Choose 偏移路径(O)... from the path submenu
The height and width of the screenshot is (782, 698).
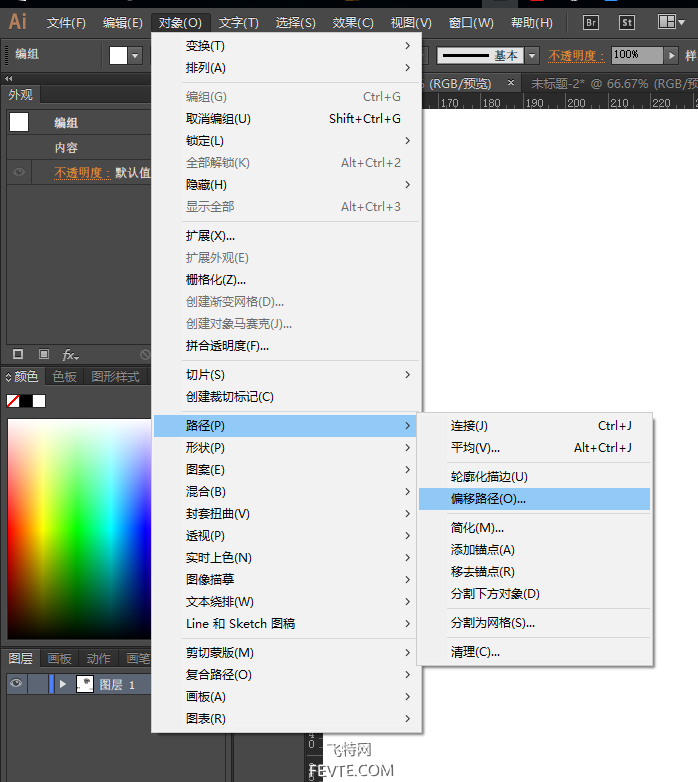point(534,499)
